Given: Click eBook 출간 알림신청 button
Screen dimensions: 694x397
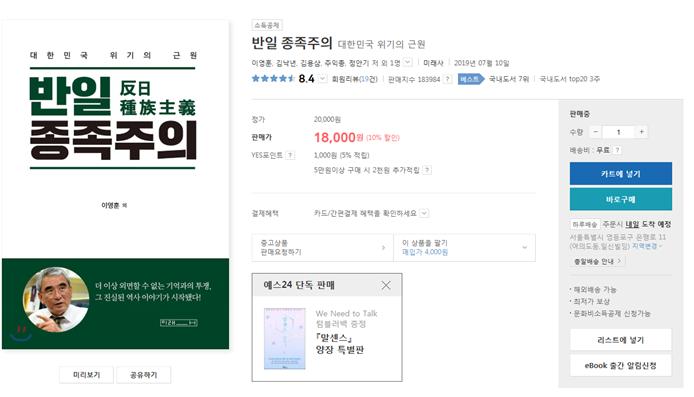Looking at the screenshot, I should pyautogui.click(x=621, y=366).
